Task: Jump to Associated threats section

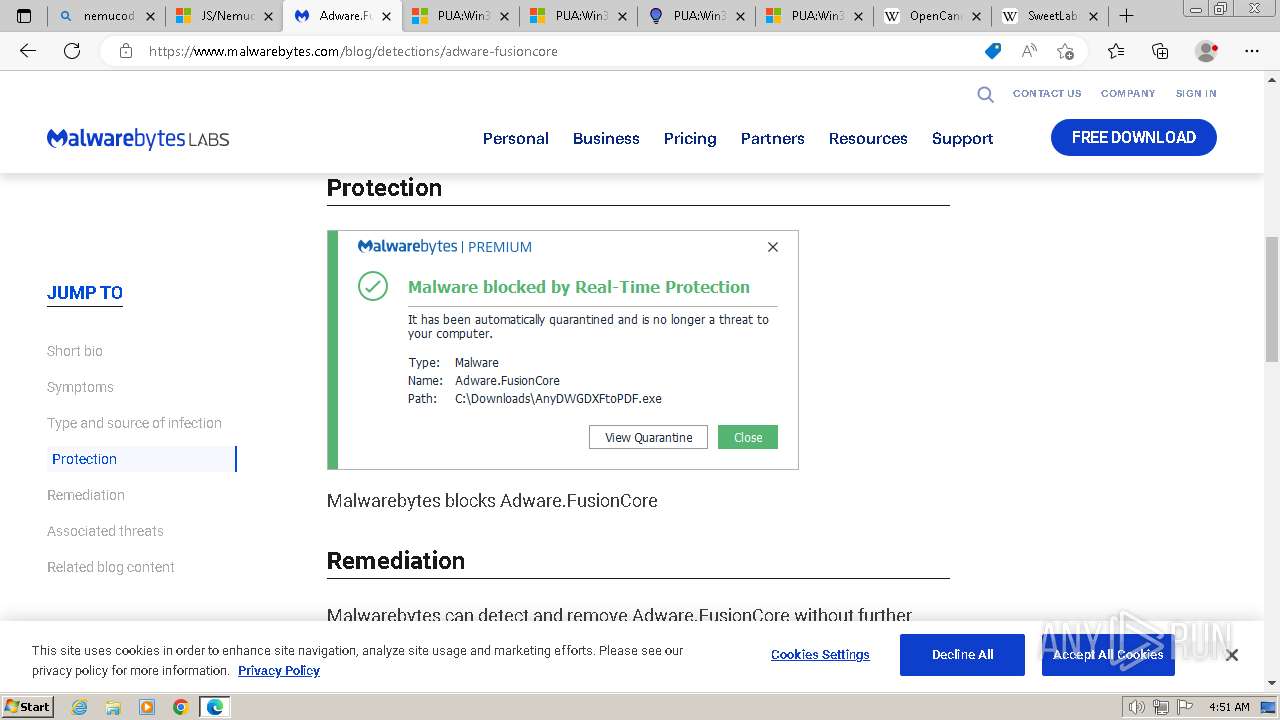Action: [x=105, y=531]
